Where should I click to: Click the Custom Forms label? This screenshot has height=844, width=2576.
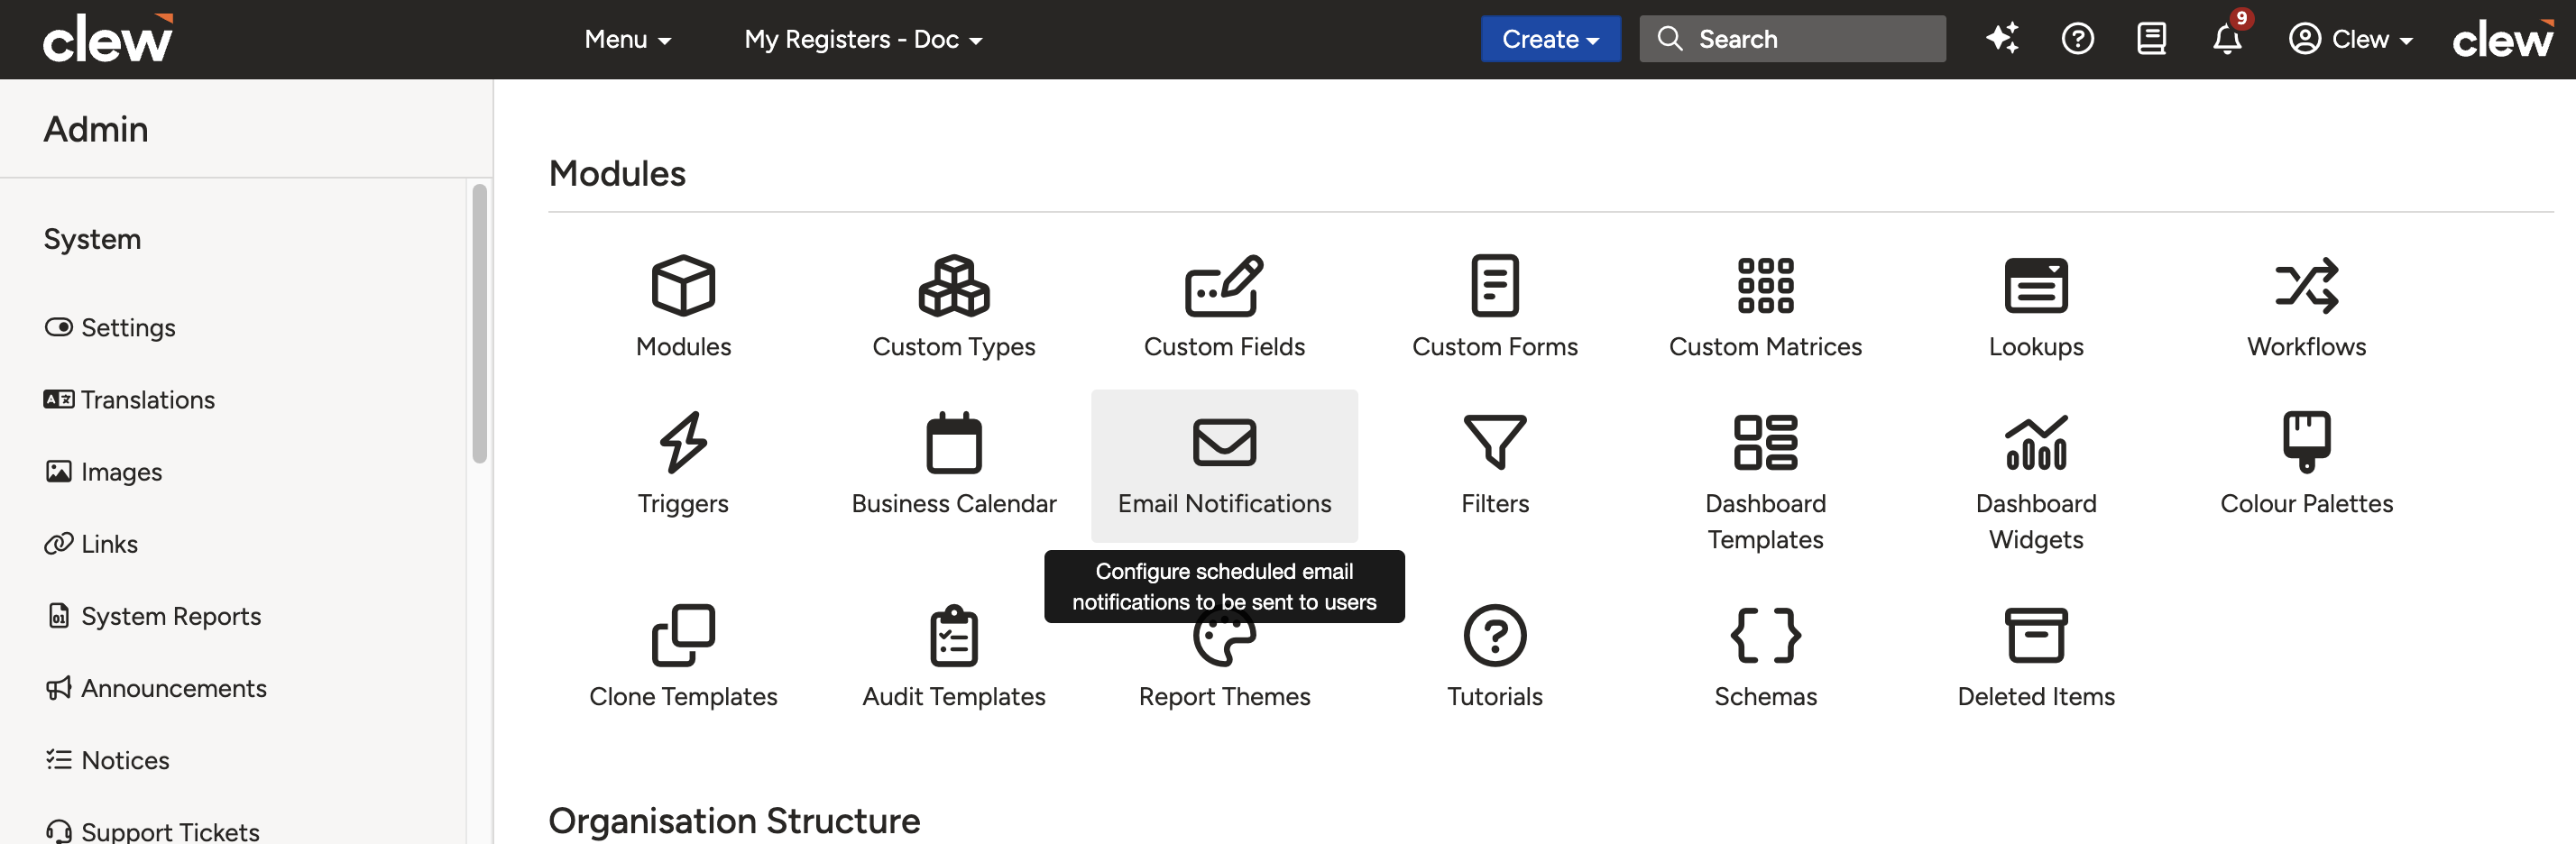1495,346
